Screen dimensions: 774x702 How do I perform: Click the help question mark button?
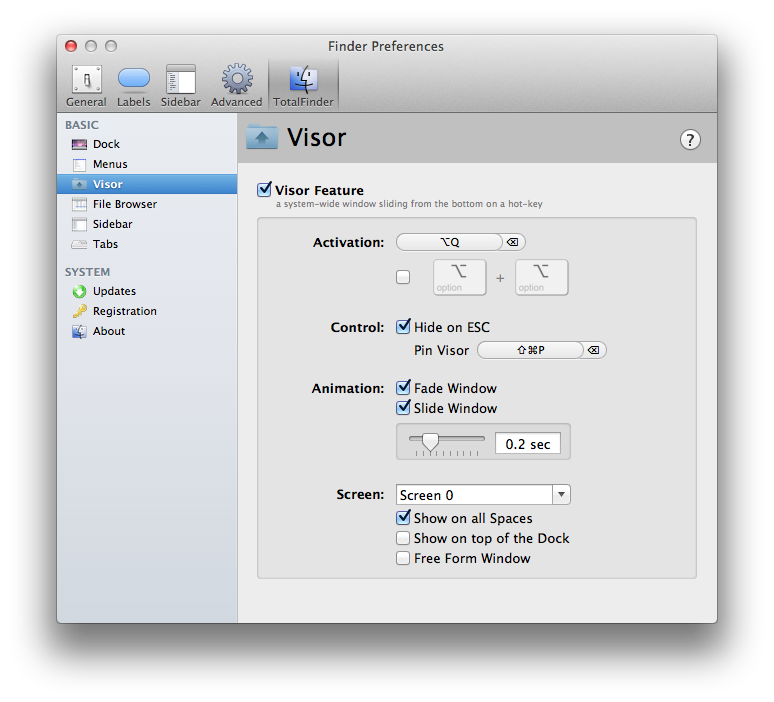[690, 140]
